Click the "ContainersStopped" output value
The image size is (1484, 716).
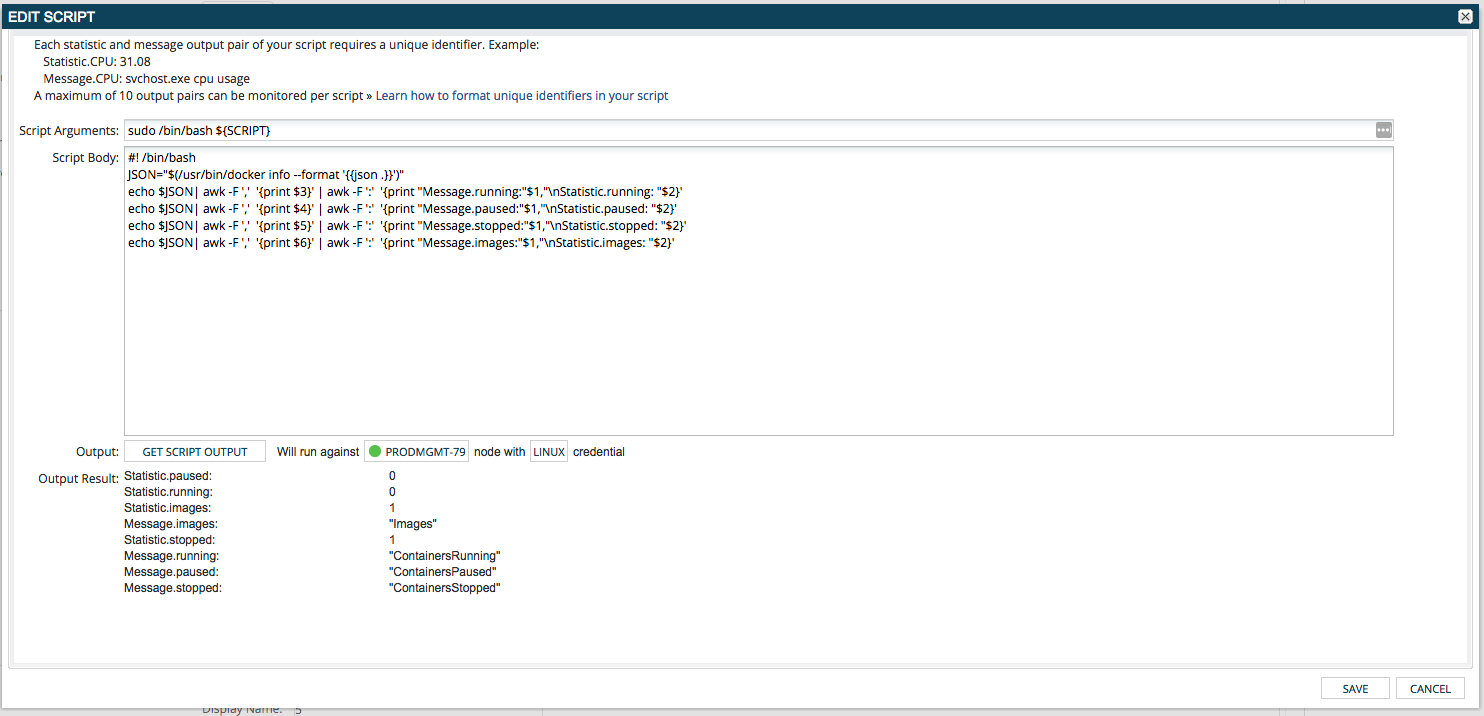click(444, 588)
